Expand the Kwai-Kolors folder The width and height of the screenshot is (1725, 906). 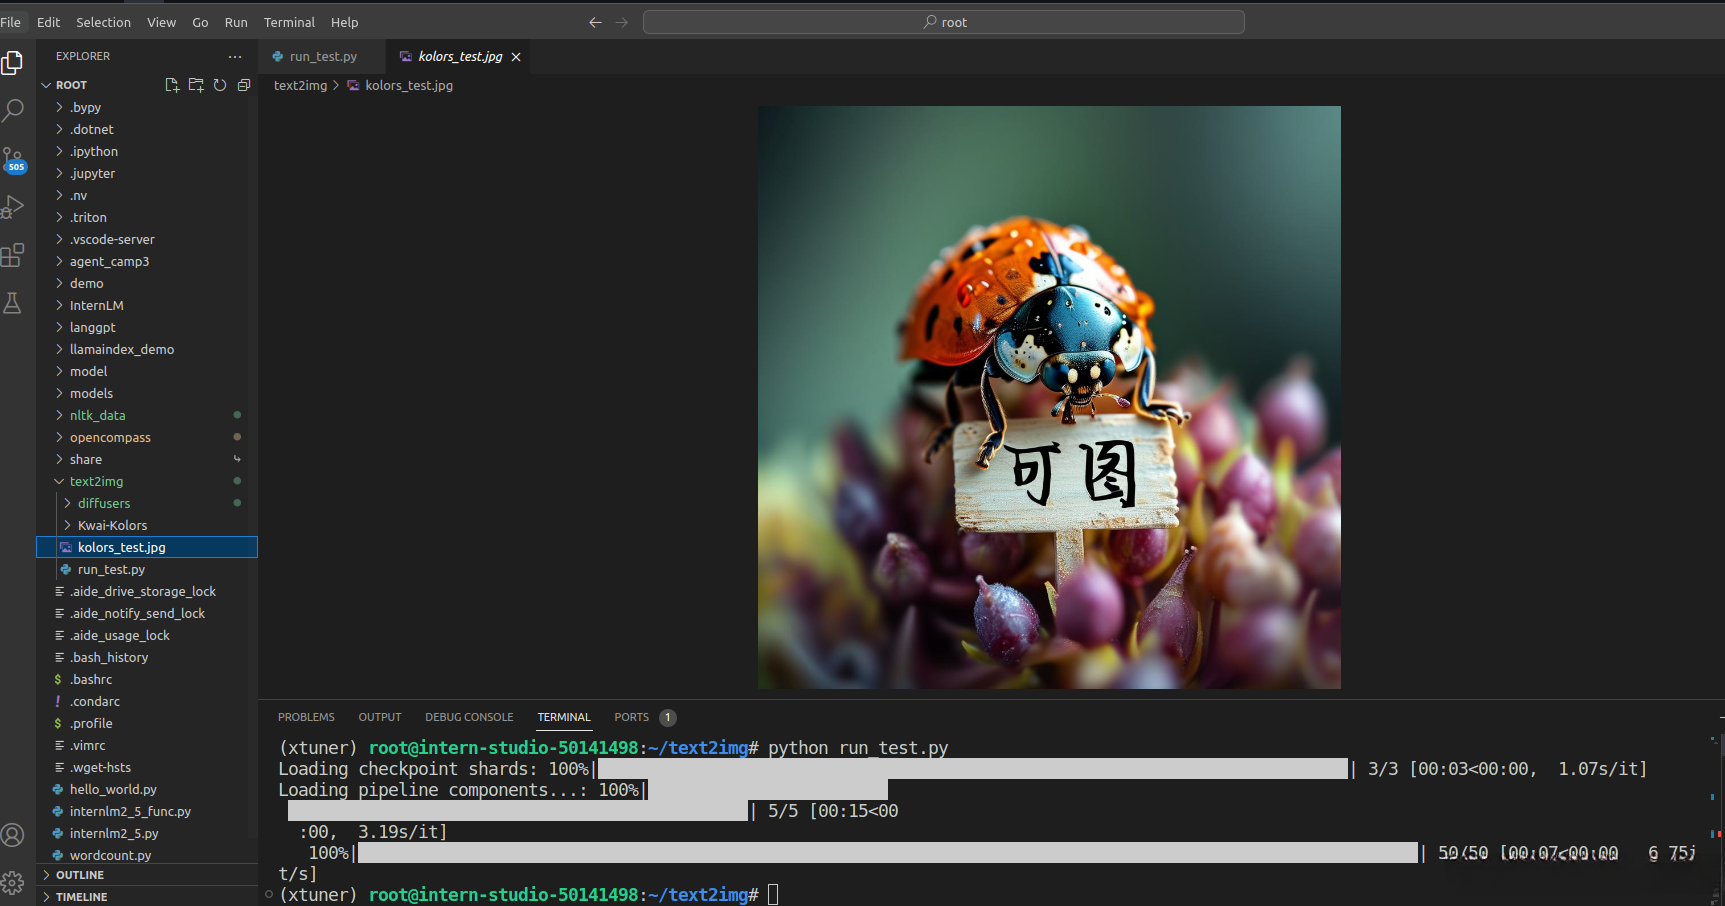click(x=147, y=525)
